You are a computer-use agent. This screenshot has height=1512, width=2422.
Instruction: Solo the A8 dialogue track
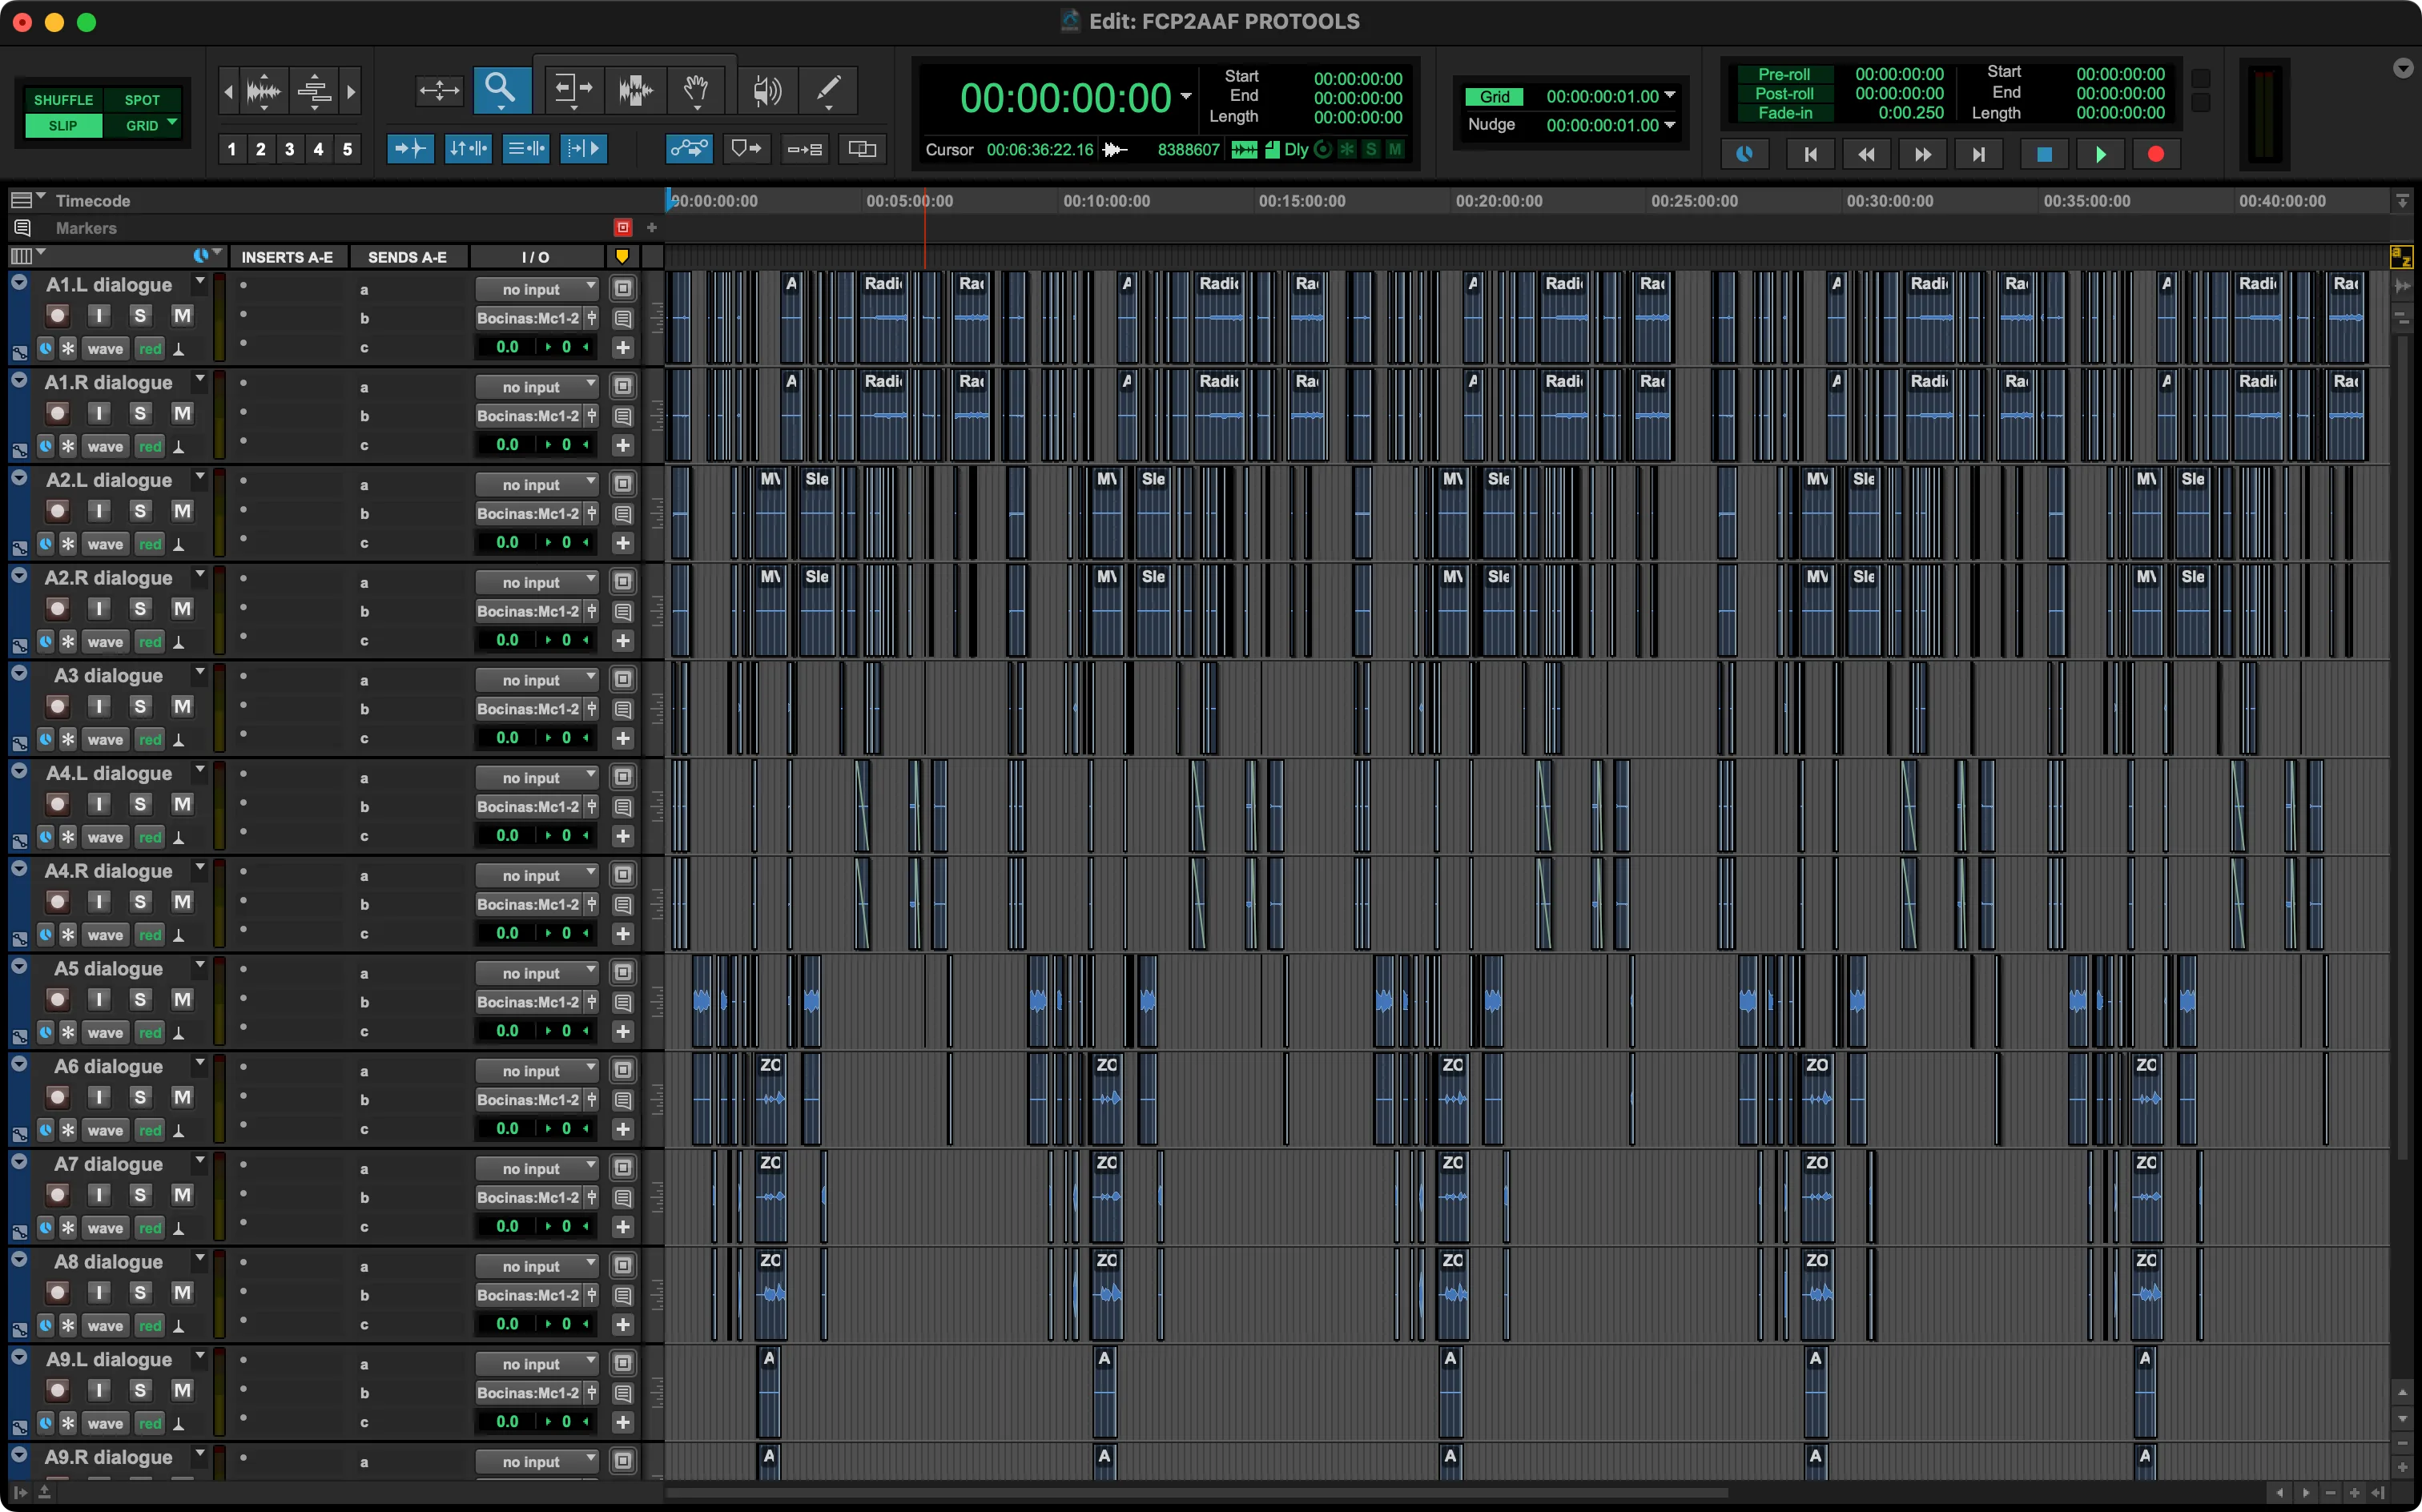pyautogui.click(x=140, y=1293)
